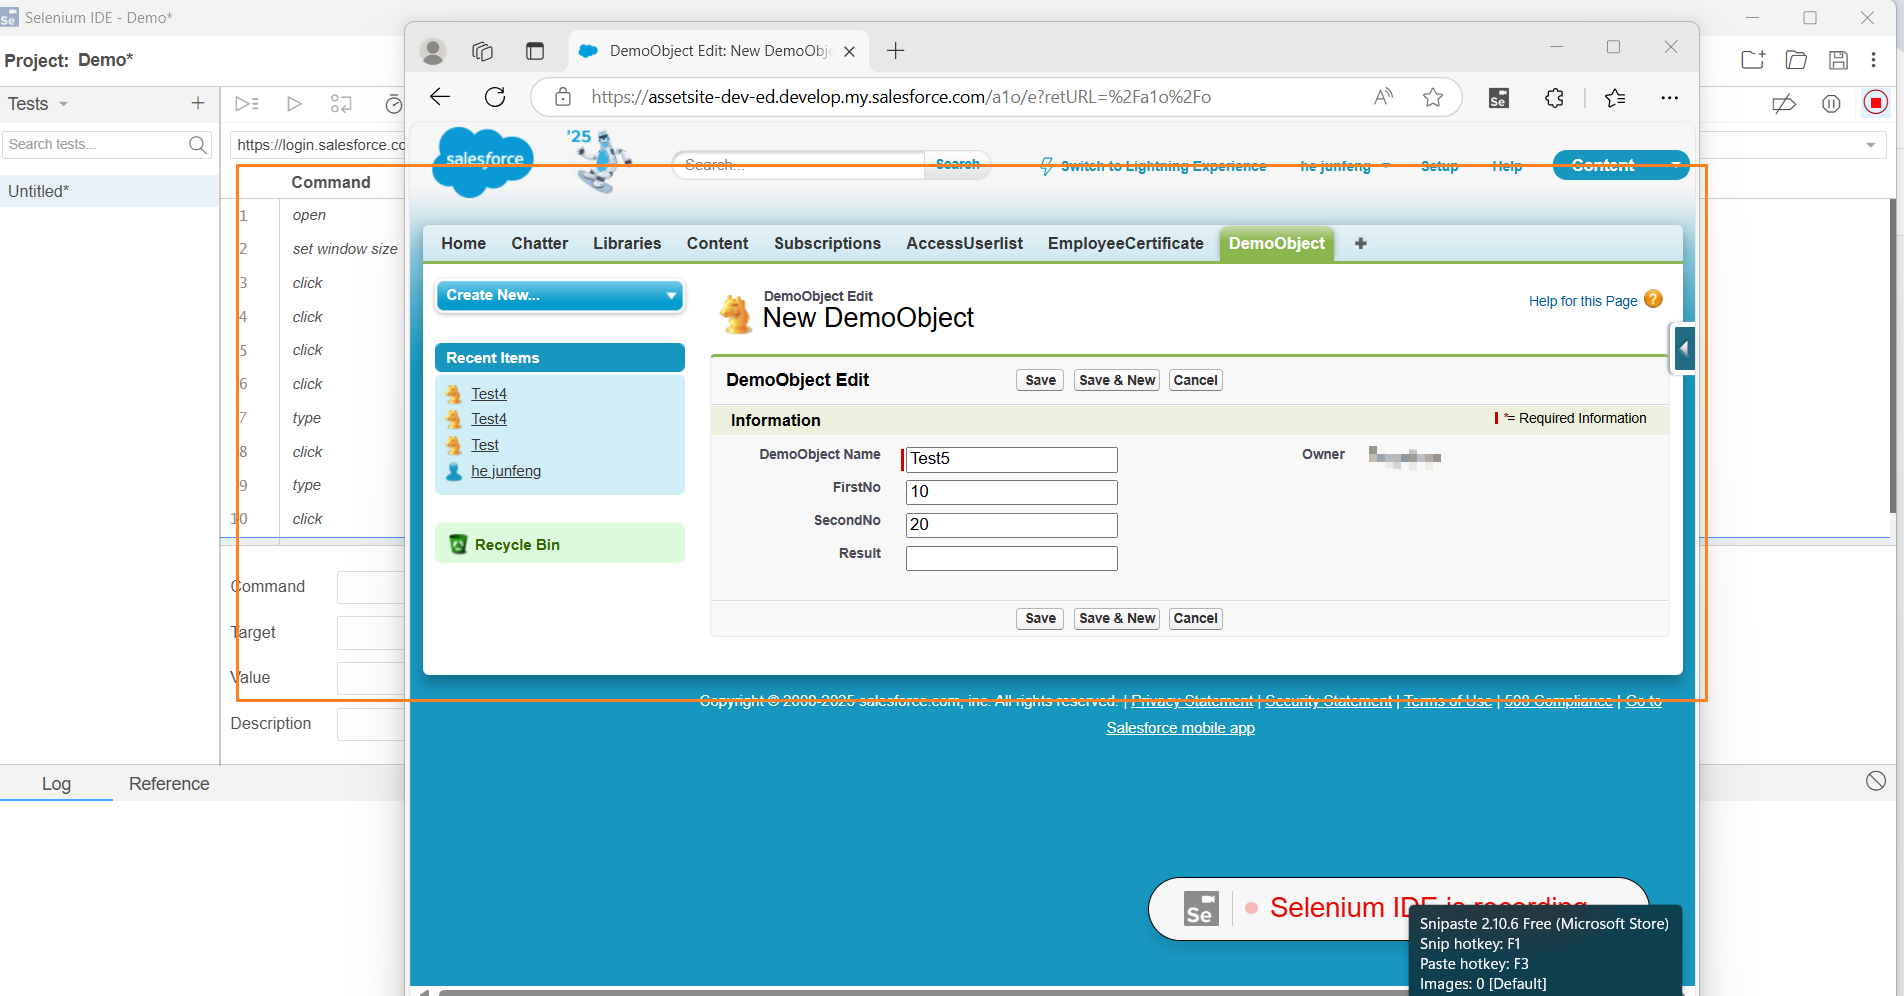
Task: Expand the Selenium base URL dropdown arrow
Action: coord(1870,145)
